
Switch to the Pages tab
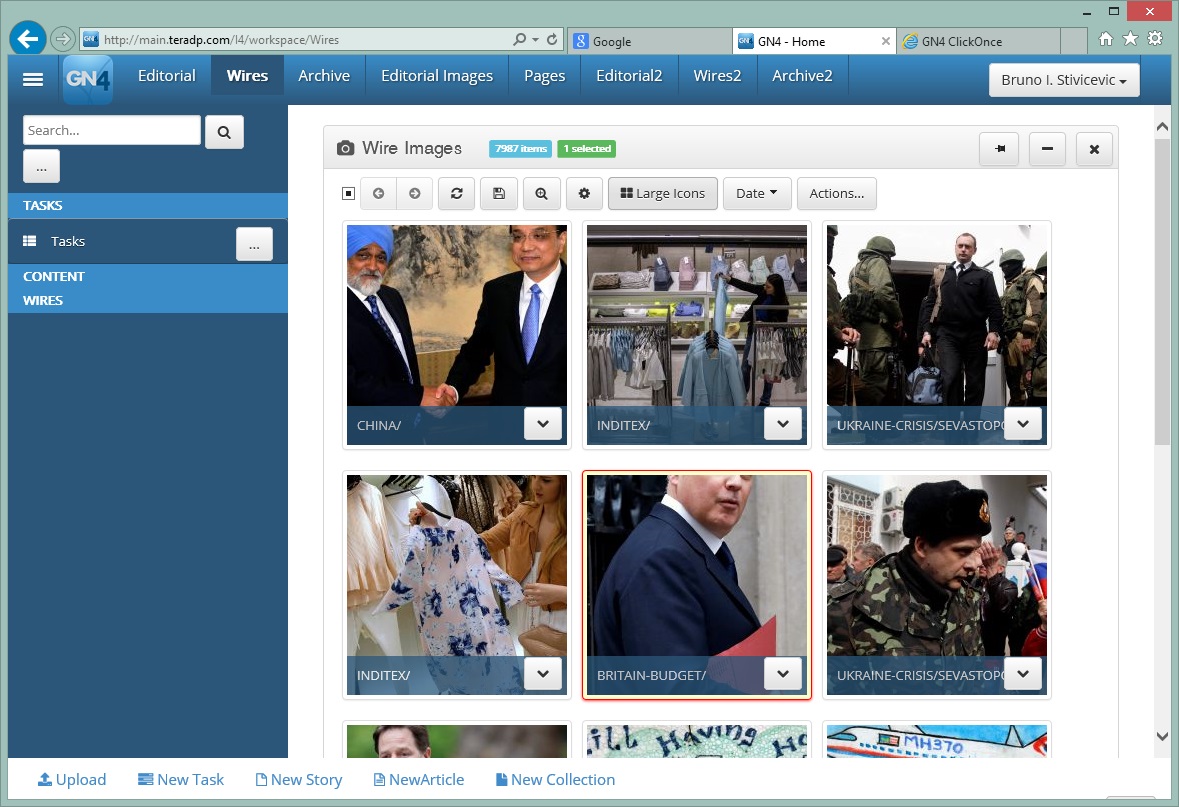pyautogui.click(x=544, y=76)
